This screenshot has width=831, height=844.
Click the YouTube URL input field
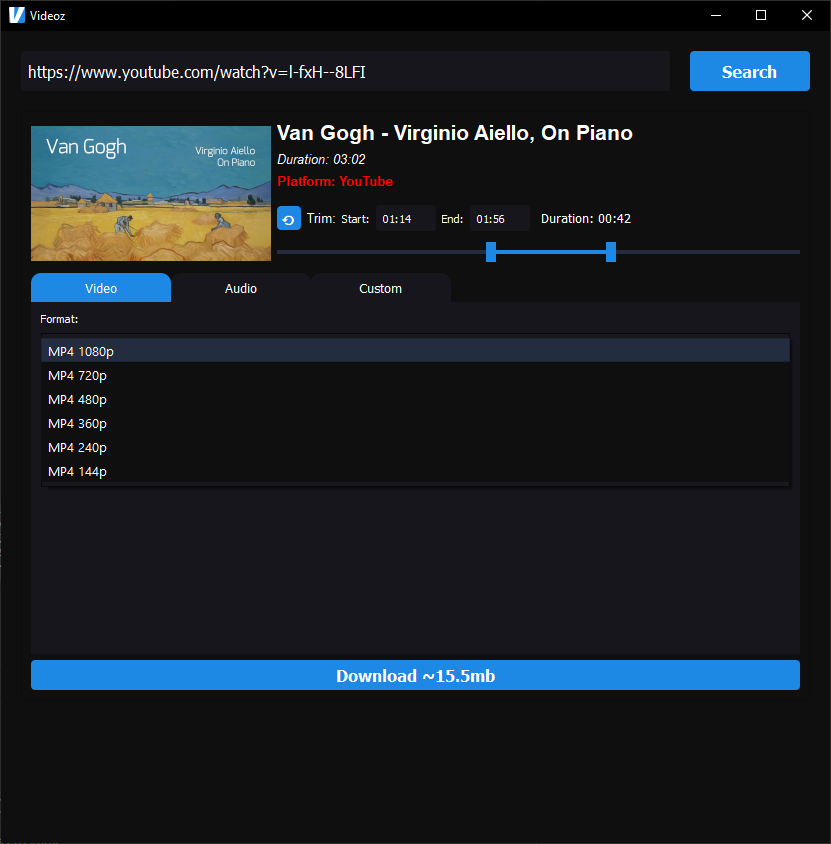point(345,71)
